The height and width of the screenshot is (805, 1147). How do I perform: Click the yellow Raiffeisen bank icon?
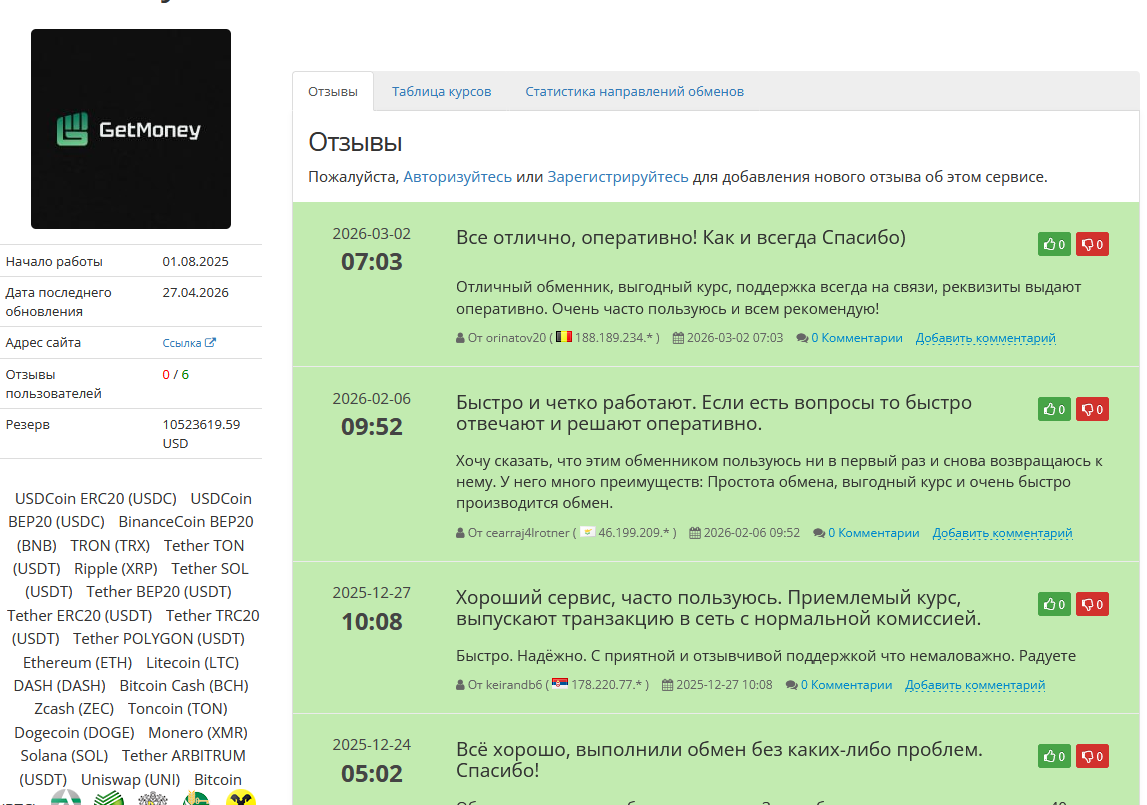point(240,798)
